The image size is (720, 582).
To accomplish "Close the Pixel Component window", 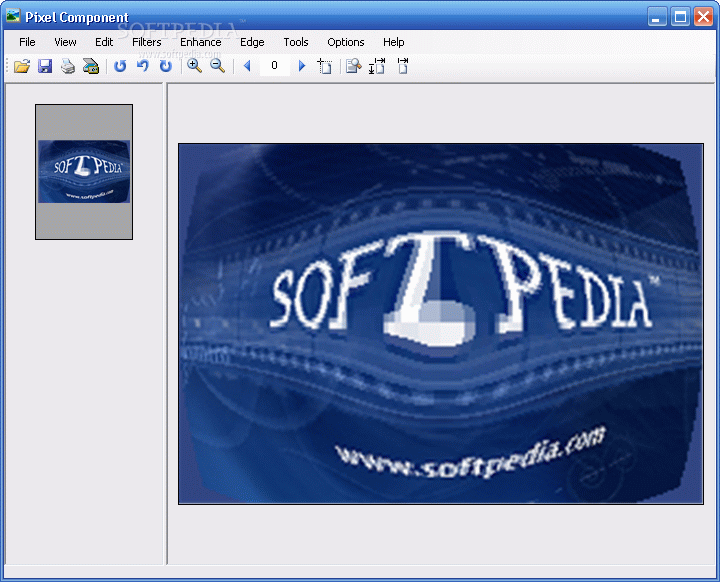I will pyautogui.click(x=703, y=17).
